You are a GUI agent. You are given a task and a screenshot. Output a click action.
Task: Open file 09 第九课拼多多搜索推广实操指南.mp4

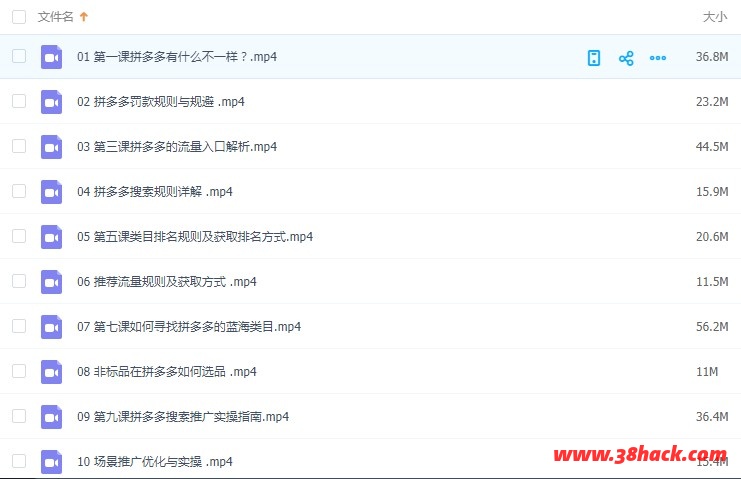183,417
